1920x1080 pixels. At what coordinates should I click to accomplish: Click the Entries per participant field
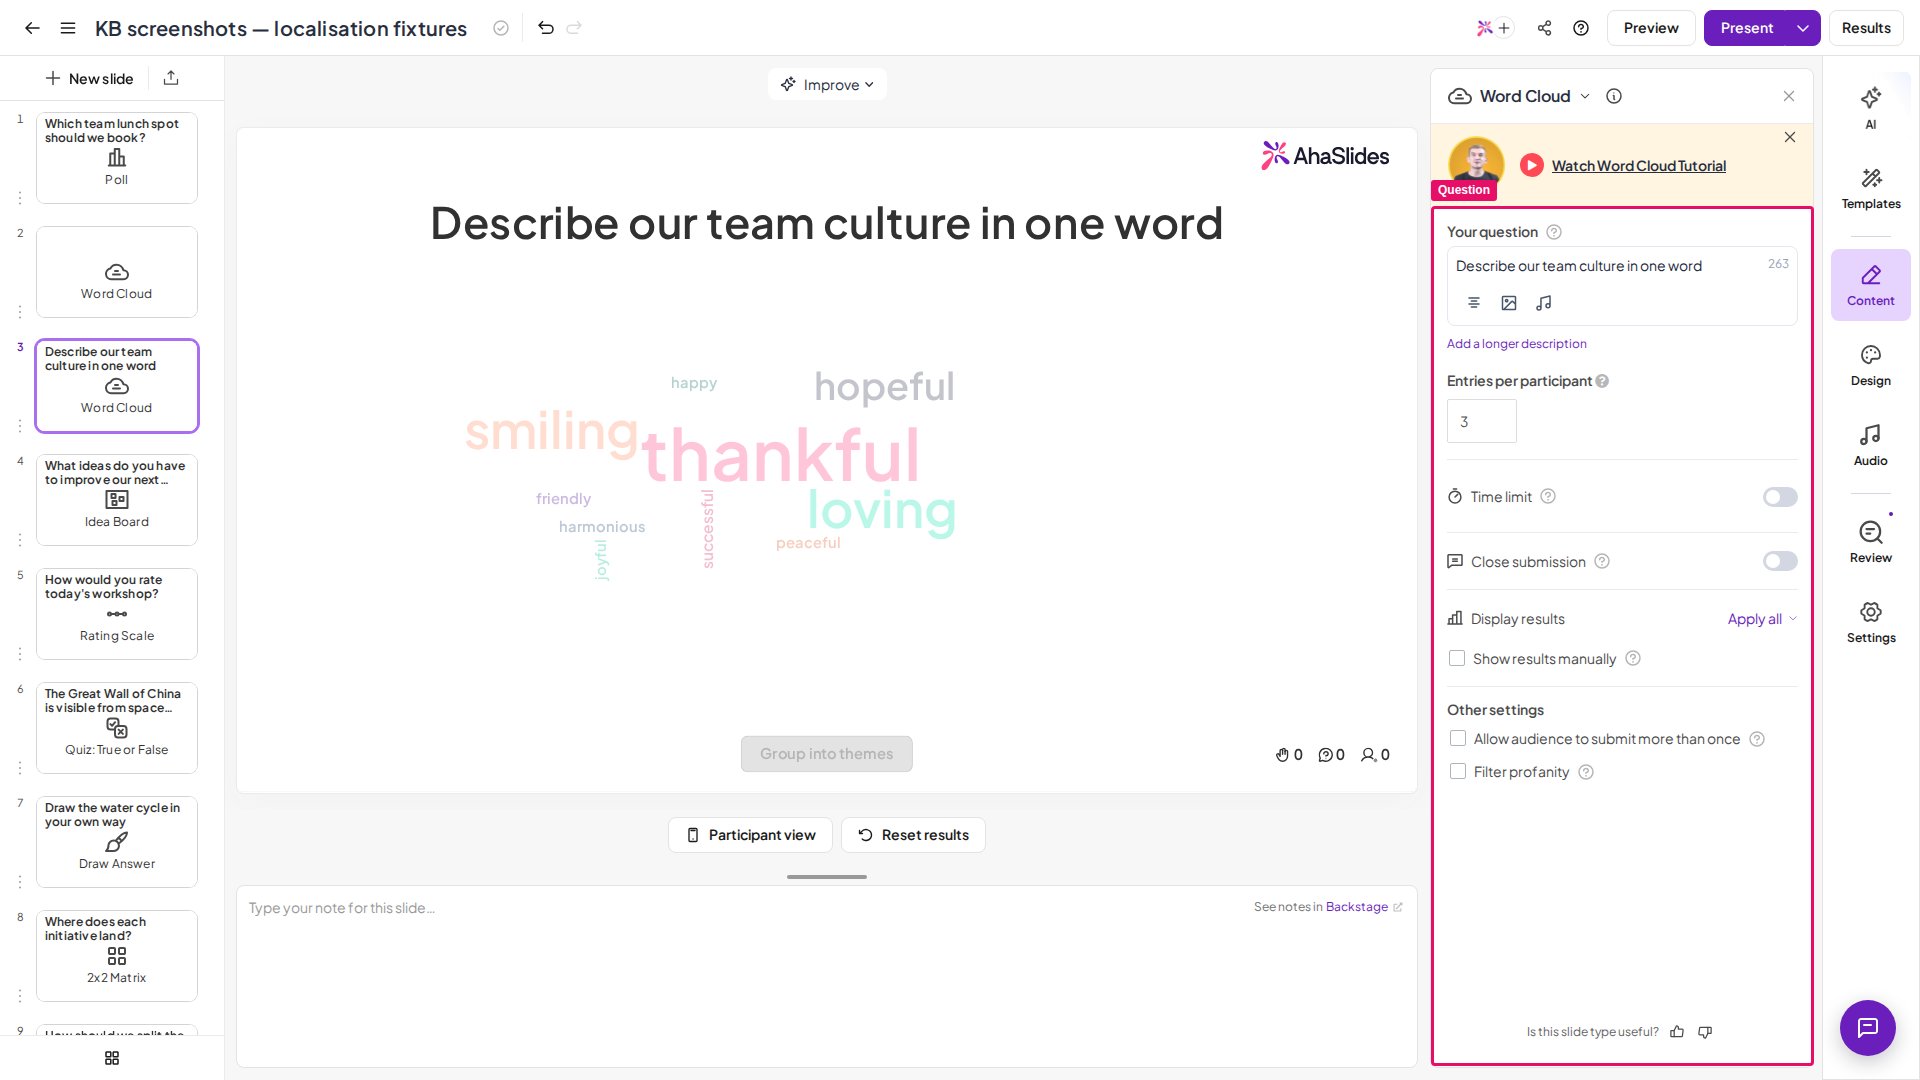(x=1481, y=421)
